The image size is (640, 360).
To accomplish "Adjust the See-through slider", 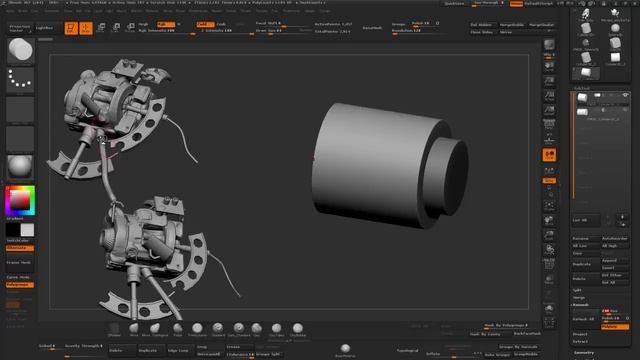I will 488,3.
